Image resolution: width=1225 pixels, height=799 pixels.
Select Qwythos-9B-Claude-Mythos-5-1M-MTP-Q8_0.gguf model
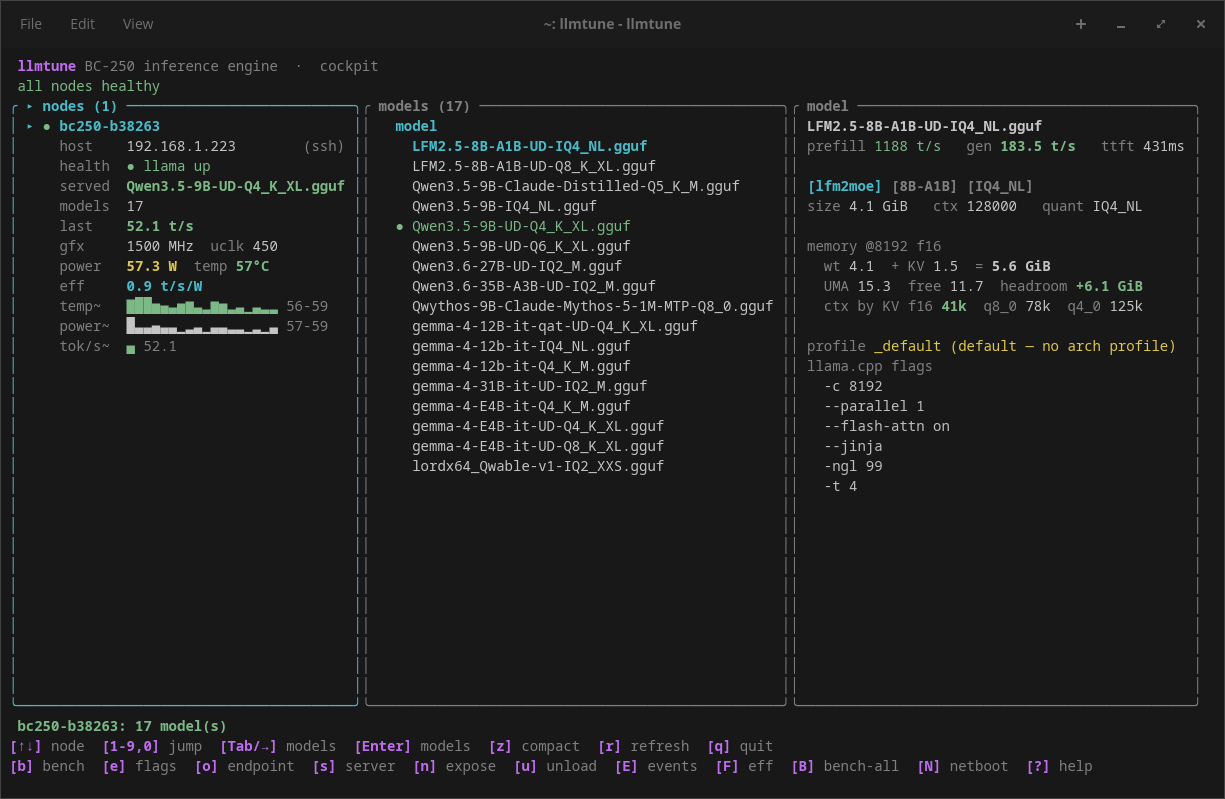pos(593,306)
